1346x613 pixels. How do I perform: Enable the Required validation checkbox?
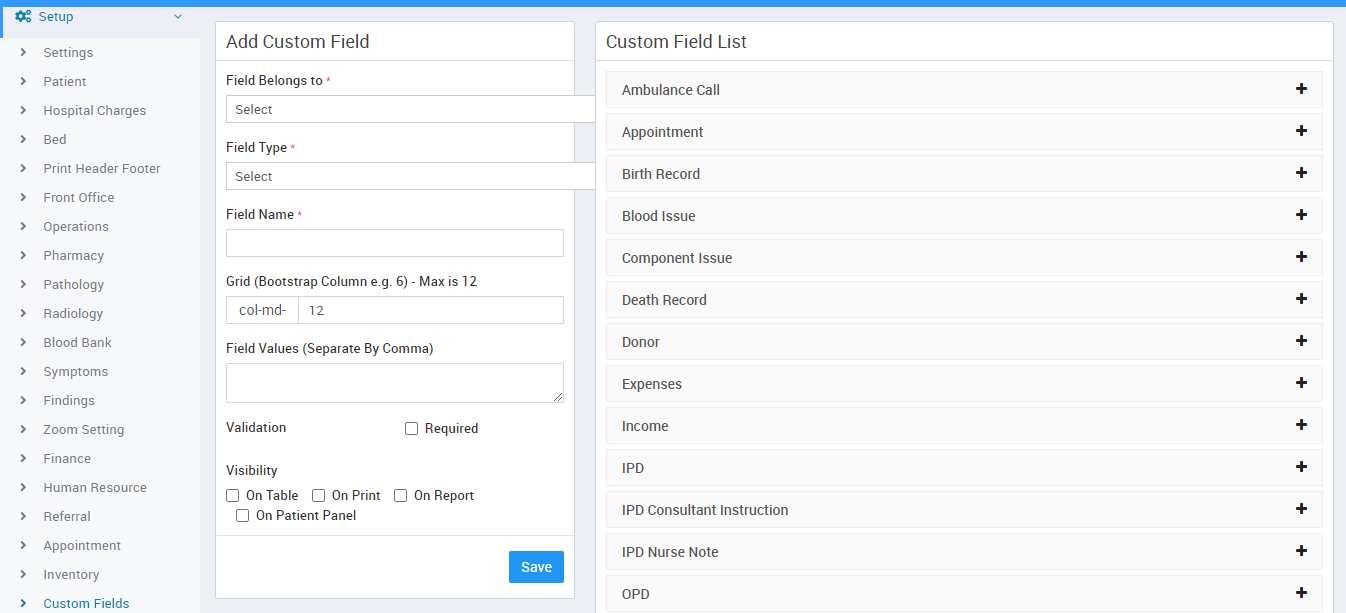point(411,429)
